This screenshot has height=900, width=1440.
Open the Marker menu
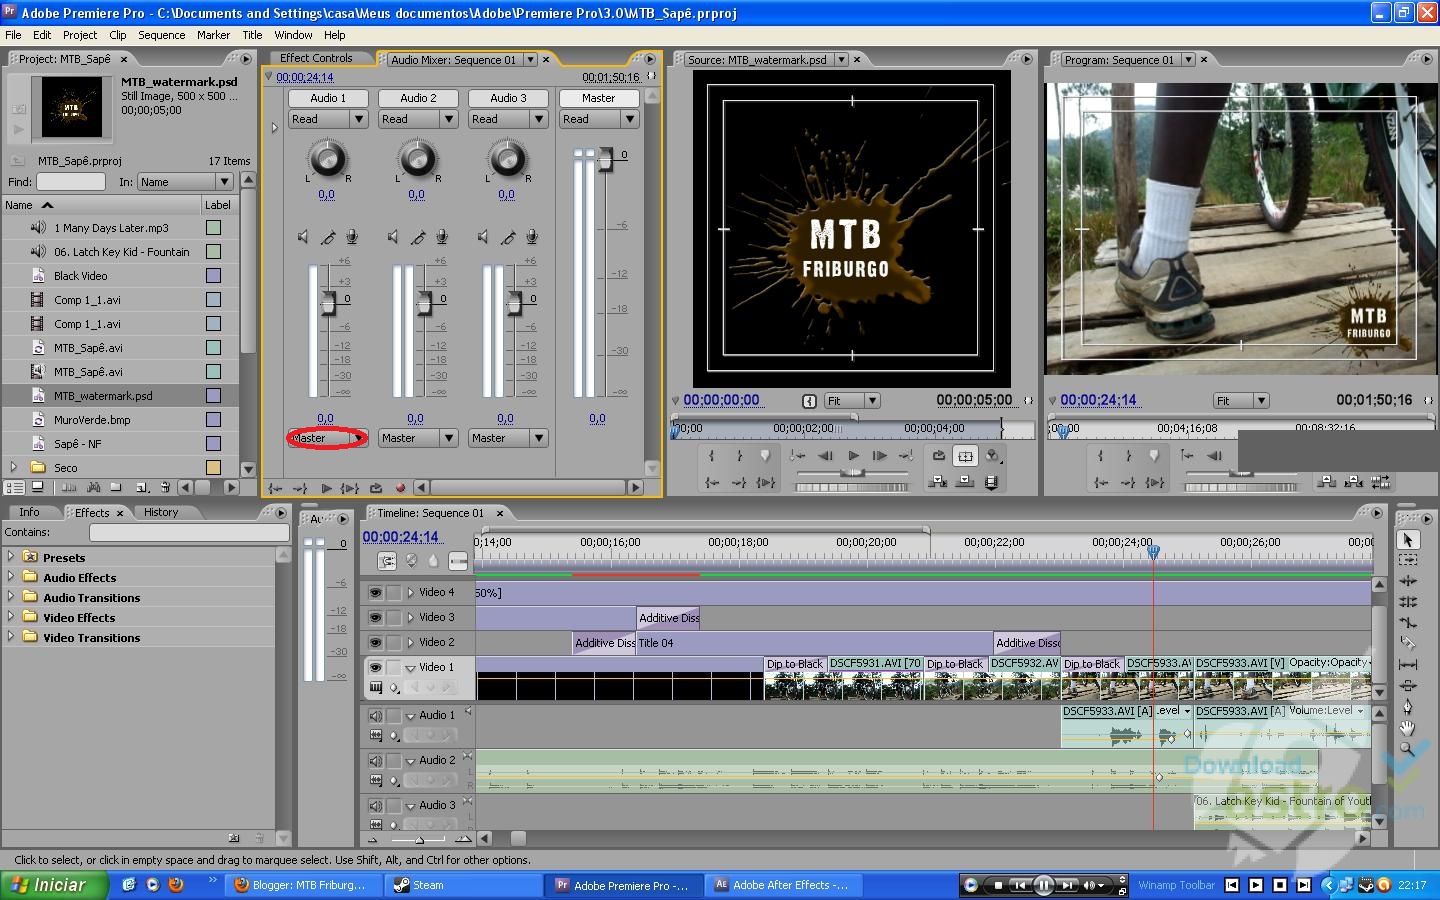(x=213, y=35)
